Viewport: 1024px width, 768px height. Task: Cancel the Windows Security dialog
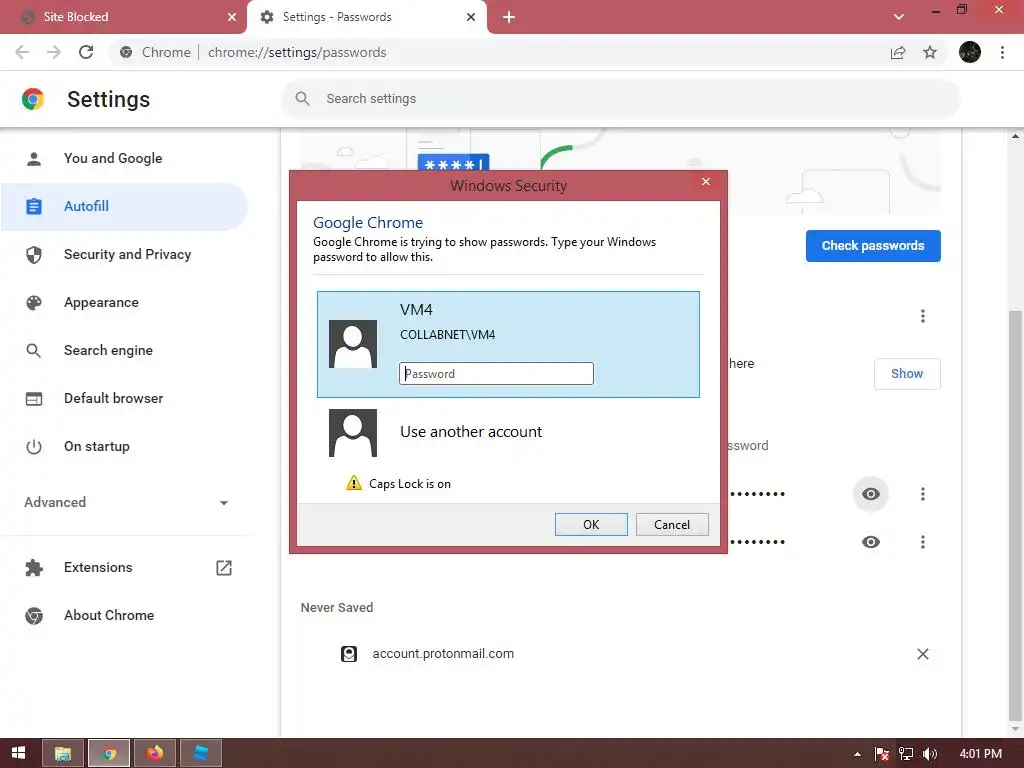pyautogui.click(x=672, y=524)
